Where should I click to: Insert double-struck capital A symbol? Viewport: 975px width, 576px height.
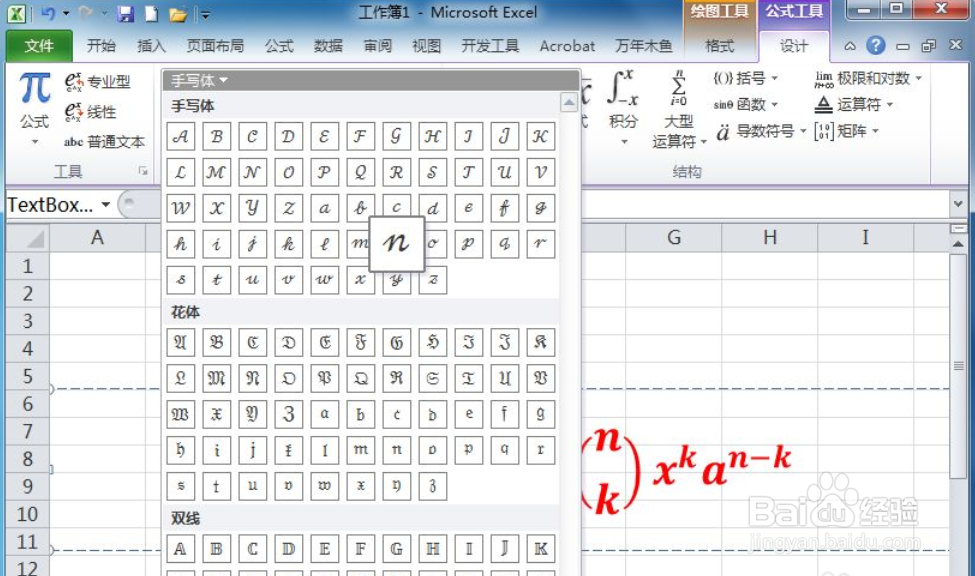180,549
